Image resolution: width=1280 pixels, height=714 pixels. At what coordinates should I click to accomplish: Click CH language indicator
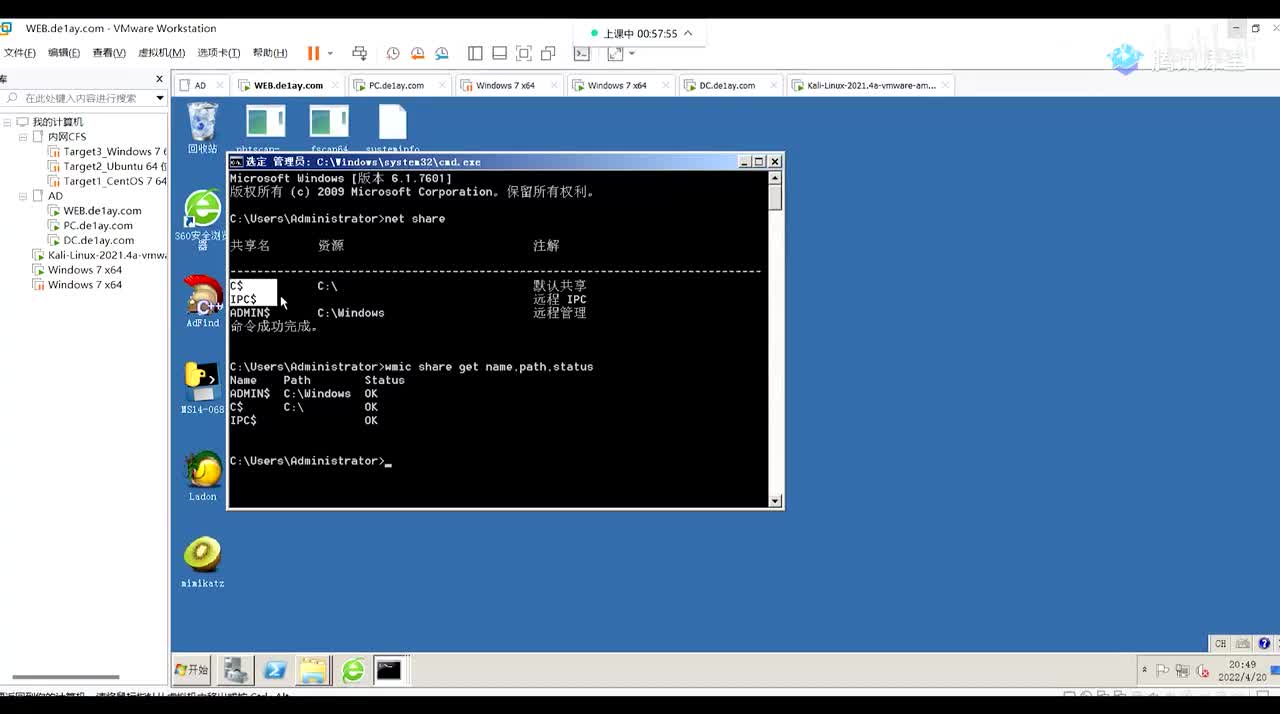coord(1220,643)
